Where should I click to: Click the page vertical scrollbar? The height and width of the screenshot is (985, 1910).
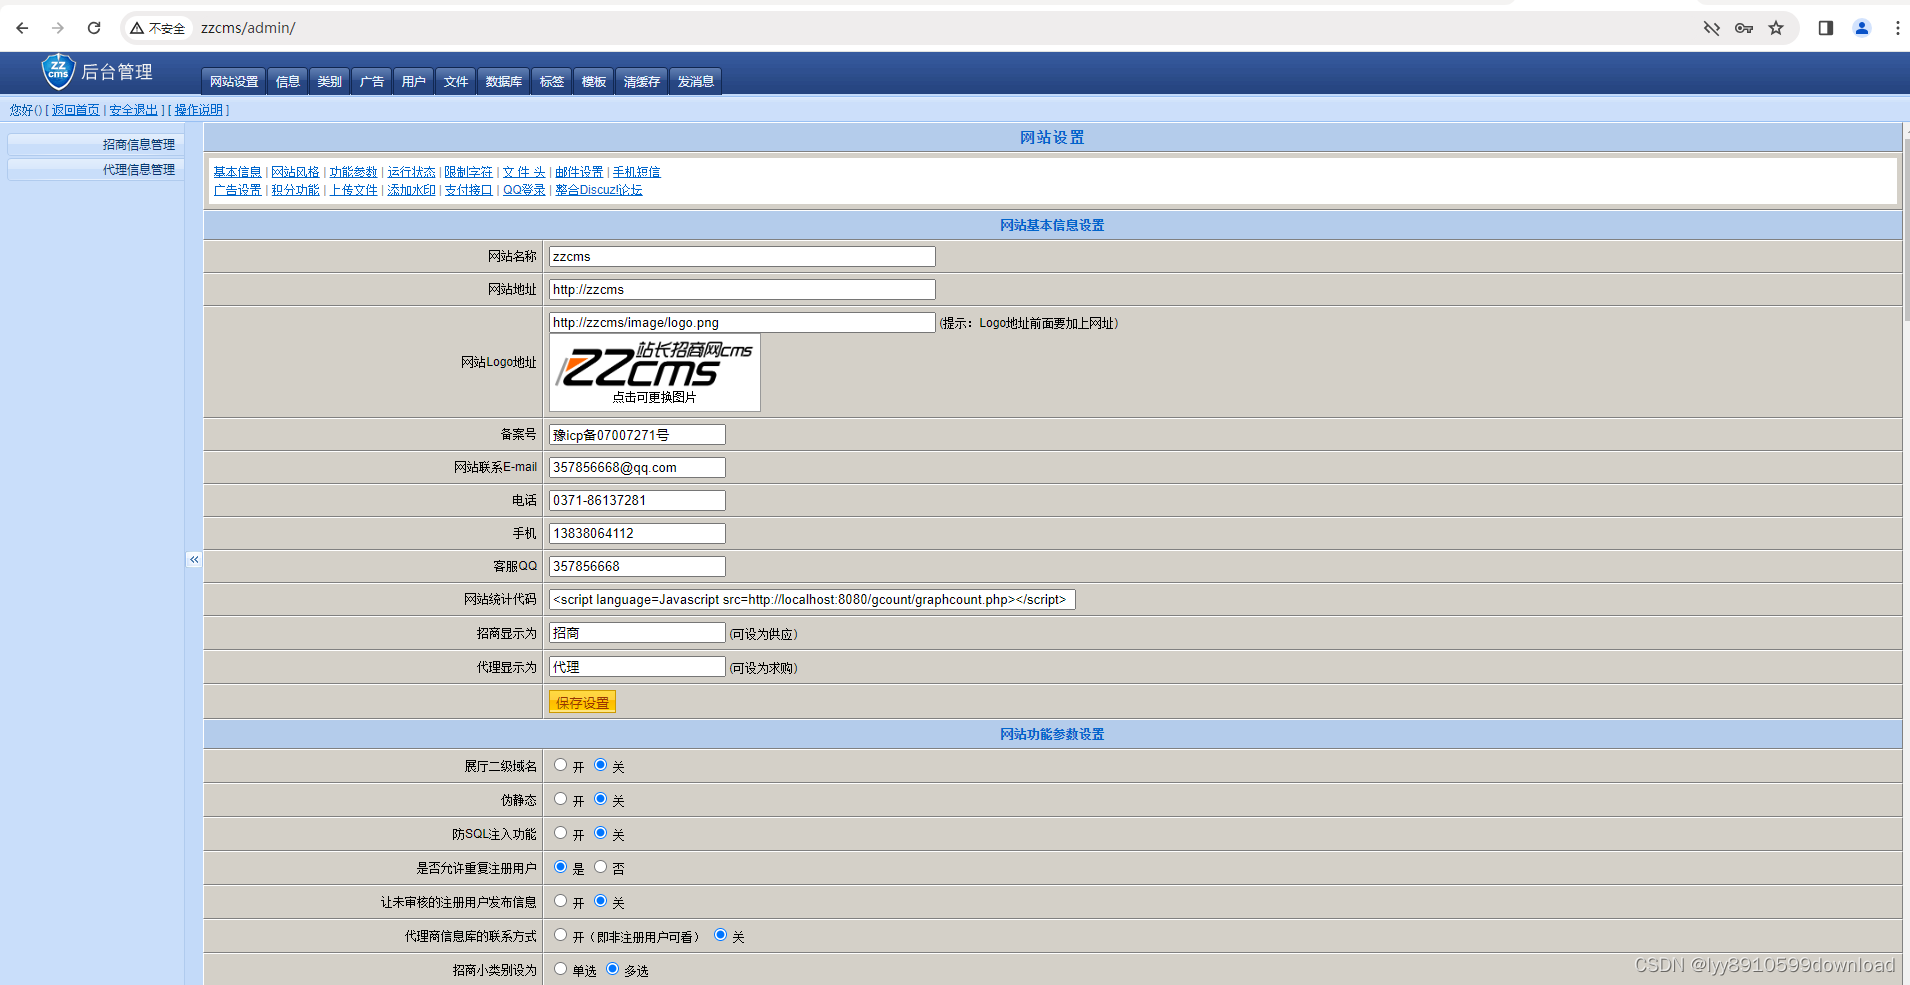click(1906, 230)
